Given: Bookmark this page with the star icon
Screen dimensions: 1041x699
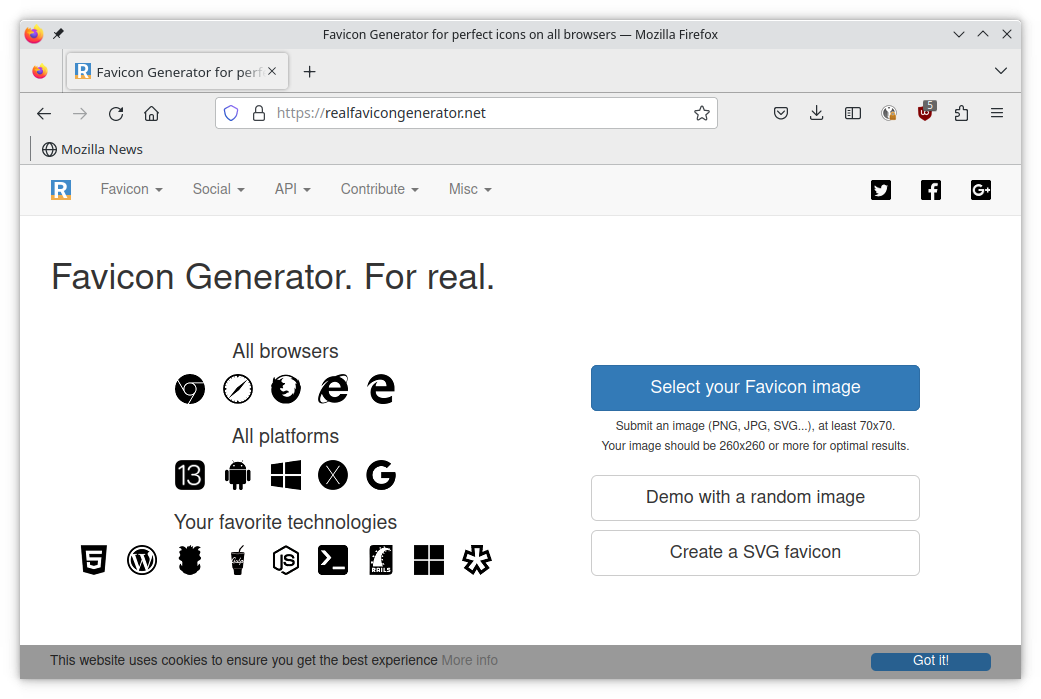Looking at the screenshot, I should pyautogui.click(x=702, y=113).
